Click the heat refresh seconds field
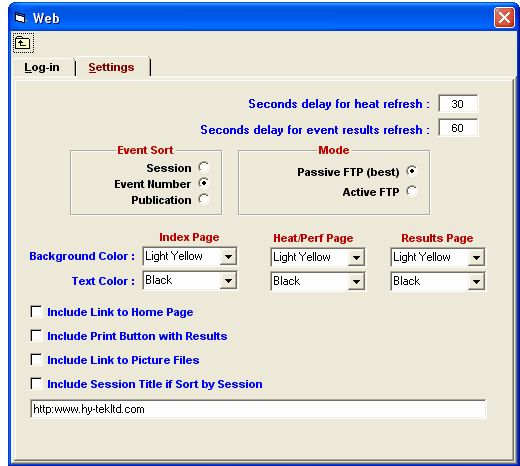Viewport: 520px width, 466px height. click(458, 104)
